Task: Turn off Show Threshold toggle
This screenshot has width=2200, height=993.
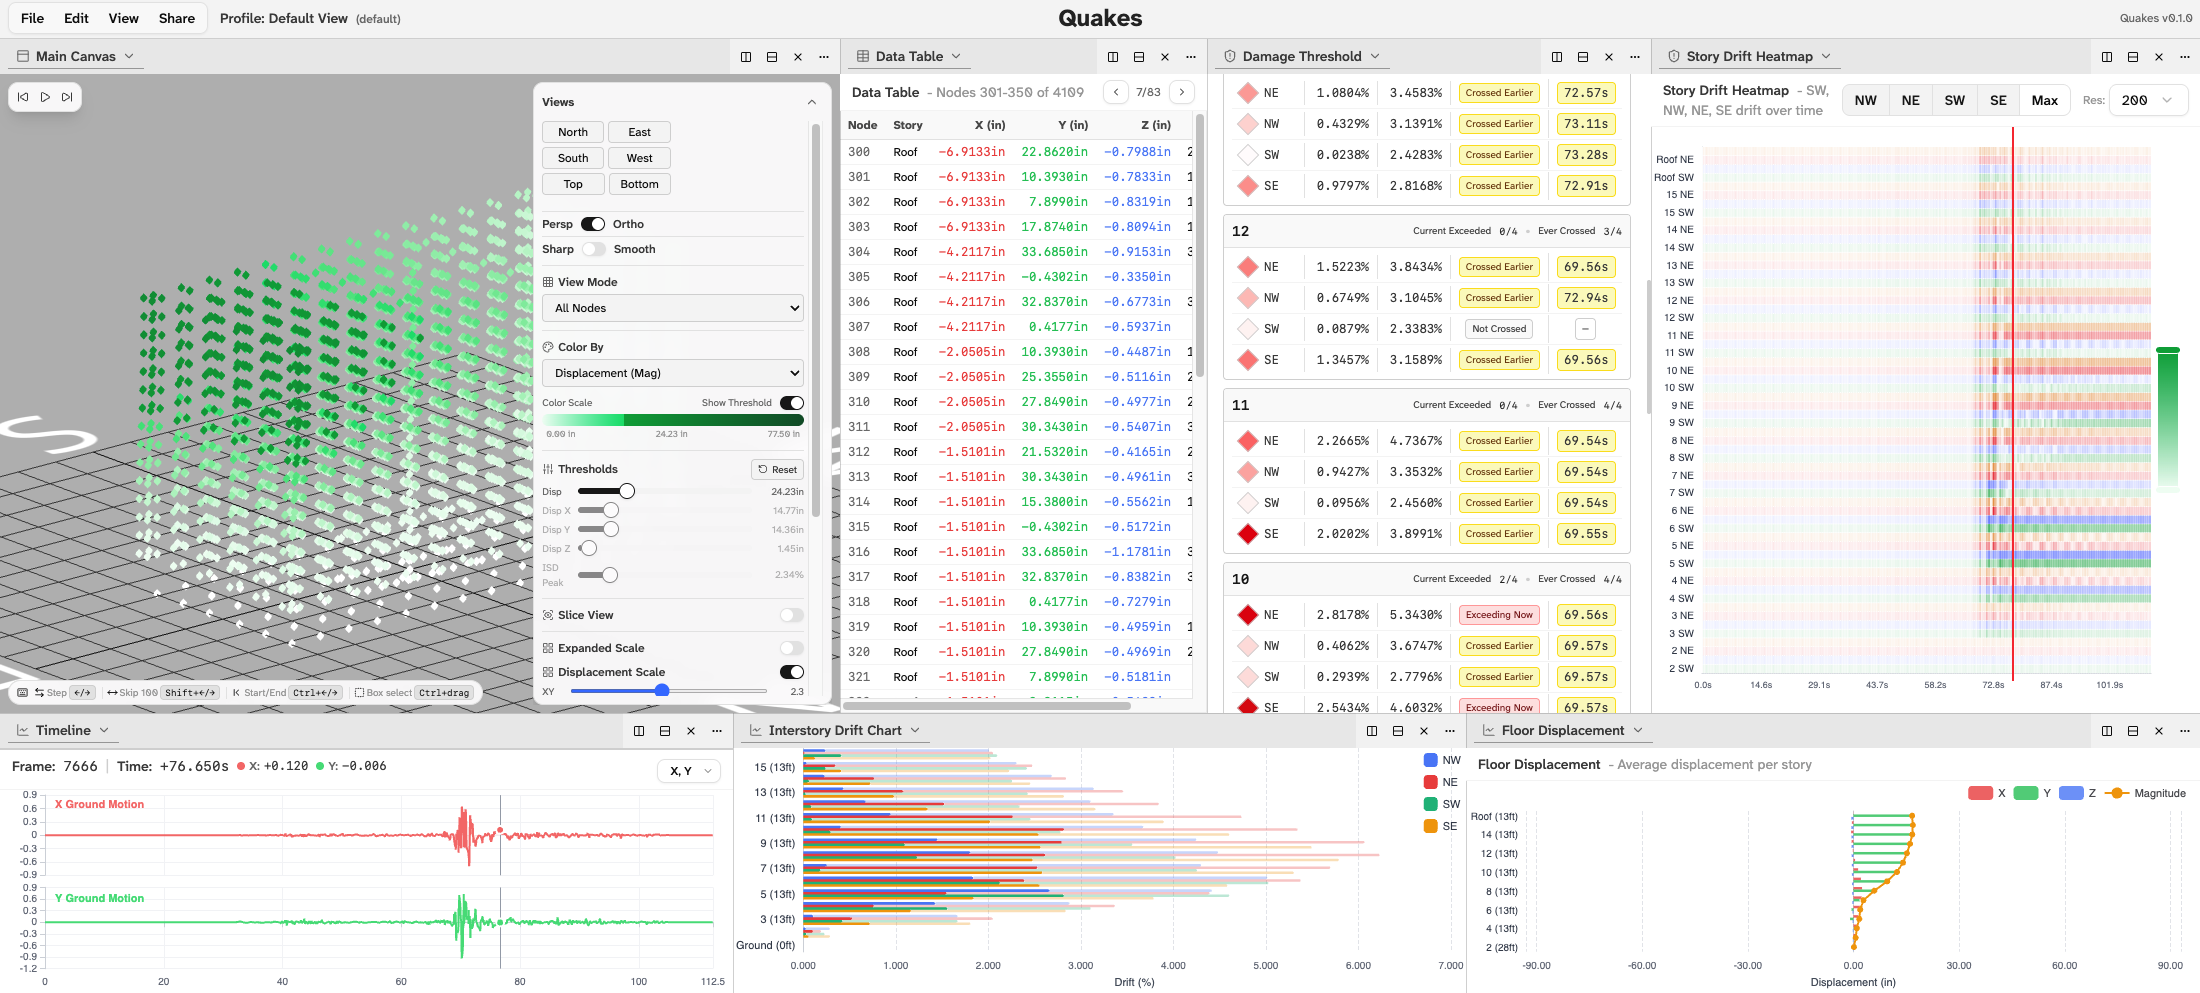Action: 791,403
